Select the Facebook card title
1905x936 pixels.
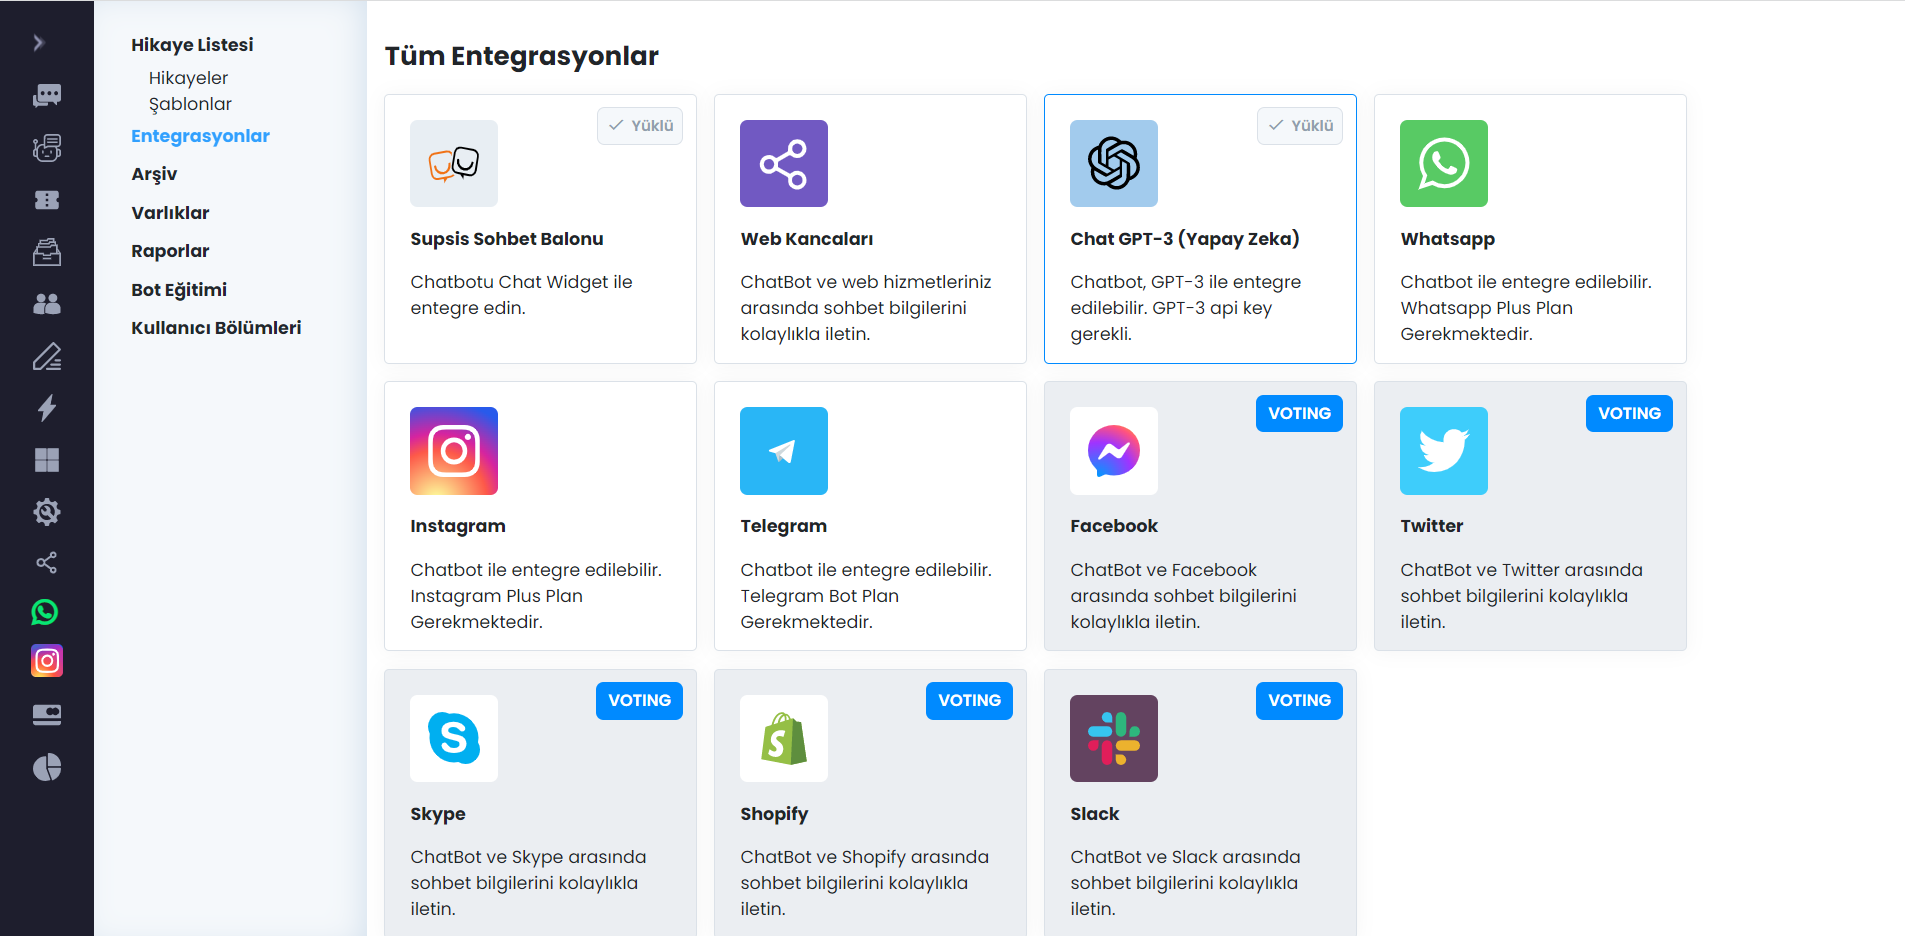(x=1114, y=526)
